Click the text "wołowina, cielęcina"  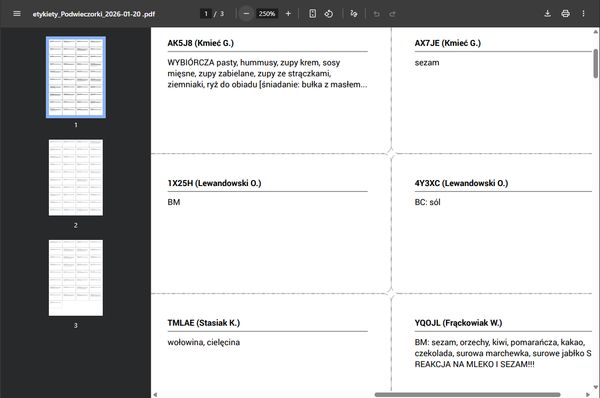pyautogui.click(x=204, y=343)
